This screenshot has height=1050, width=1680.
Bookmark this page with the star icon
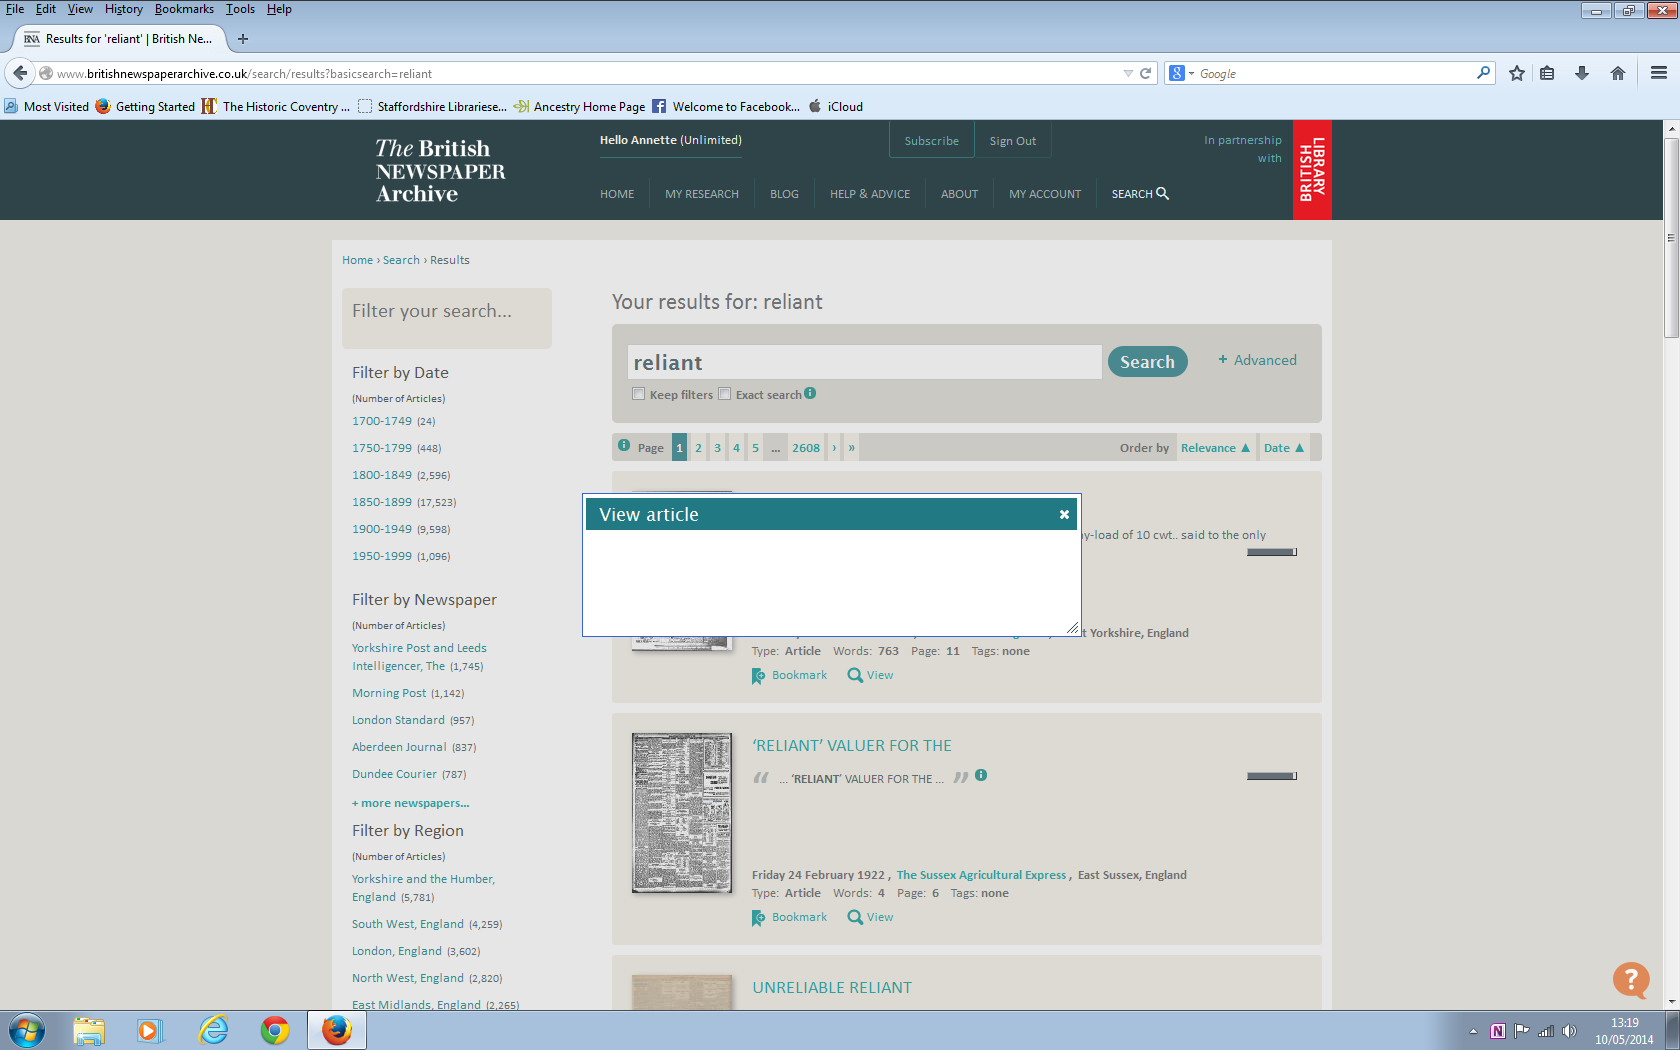(x=1517, y=73)
